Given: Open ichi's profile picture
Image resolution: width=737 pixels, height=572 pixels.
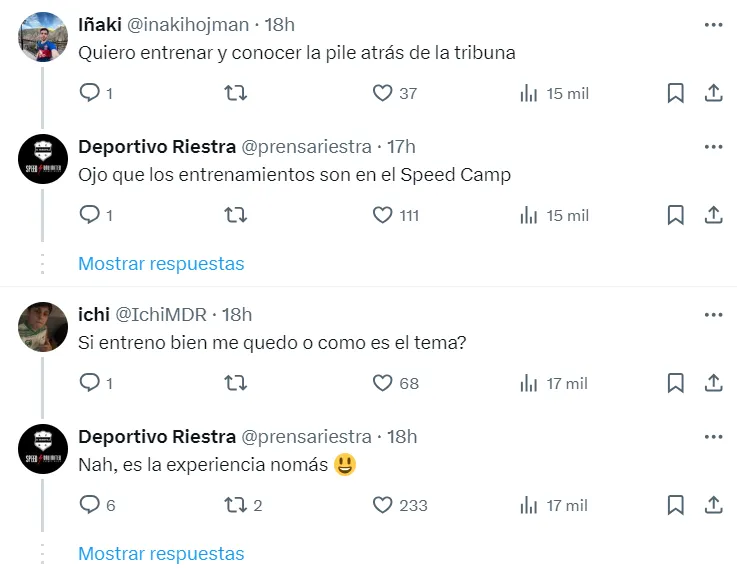Looking at the screenshot, I should (x=44, y=326).
